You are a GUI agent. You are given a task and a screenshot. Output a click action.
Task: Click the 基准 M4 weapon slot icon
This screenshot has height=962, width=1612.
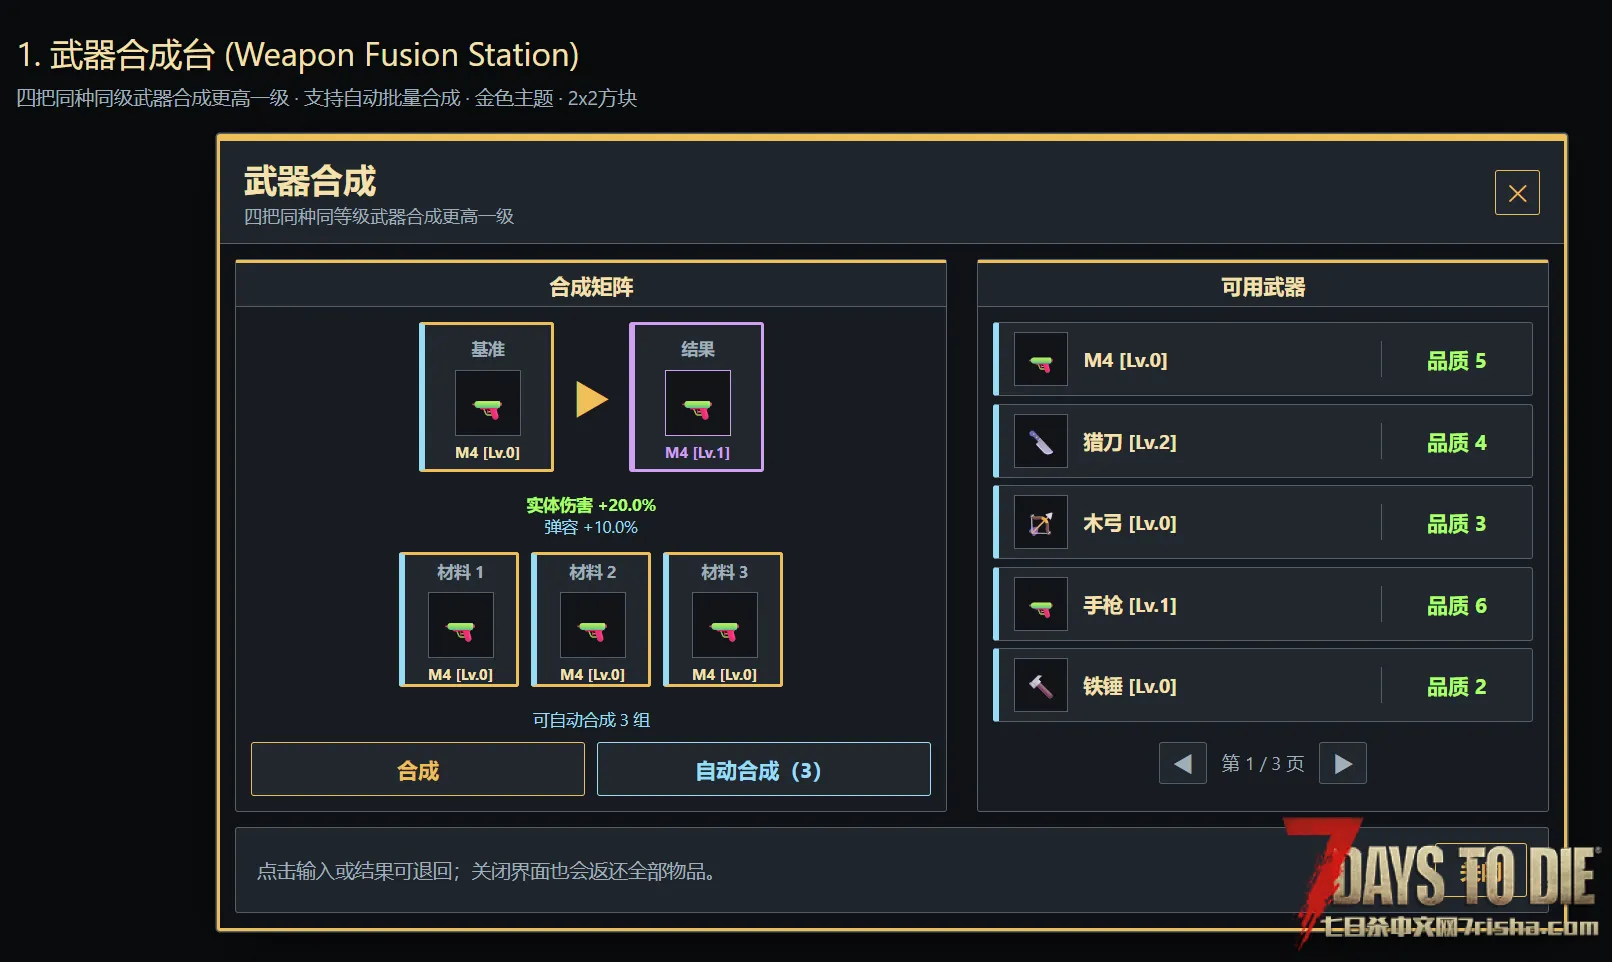[x=488, y=403]
